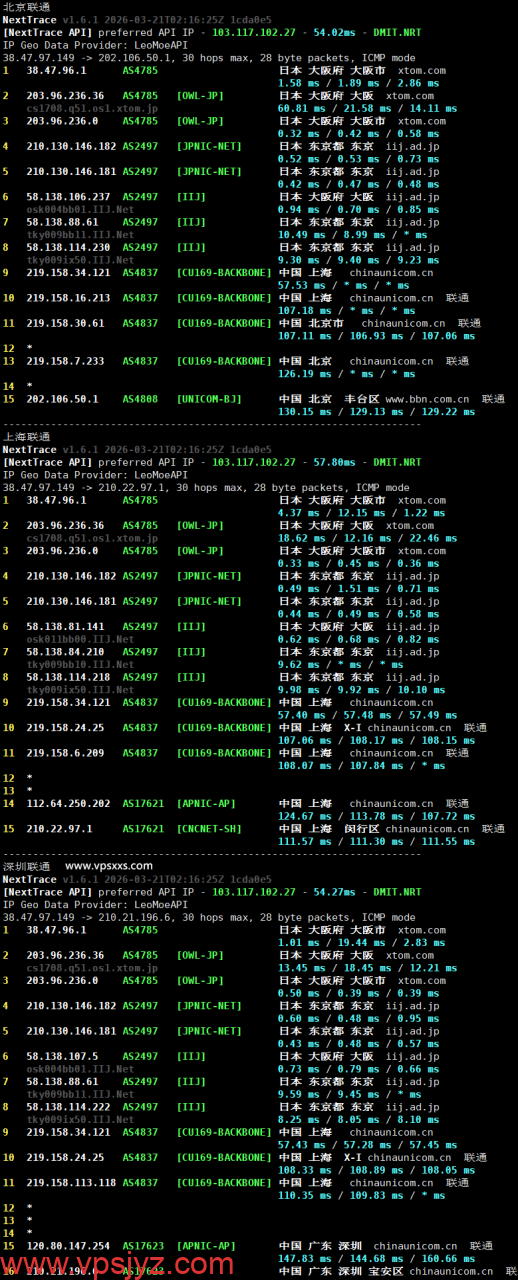The height and width of the screenshot is (1280, 518).
Task: Click hop IP 58.138.114.230
Action: (68, 247)
